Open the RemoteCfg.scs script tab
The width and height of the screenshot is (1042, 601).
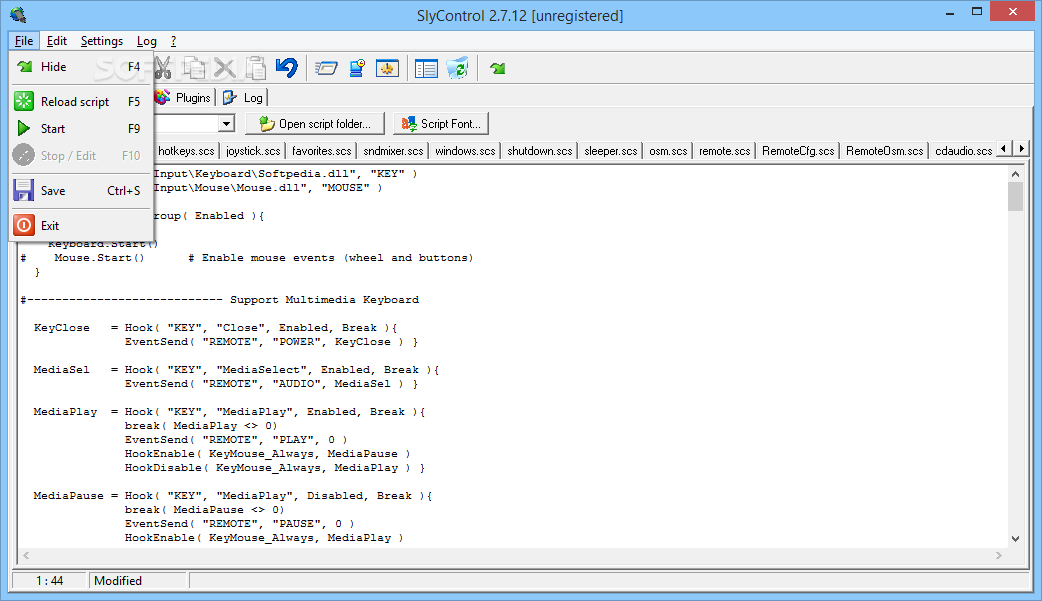pyautogui.click(x=798, y=151)
